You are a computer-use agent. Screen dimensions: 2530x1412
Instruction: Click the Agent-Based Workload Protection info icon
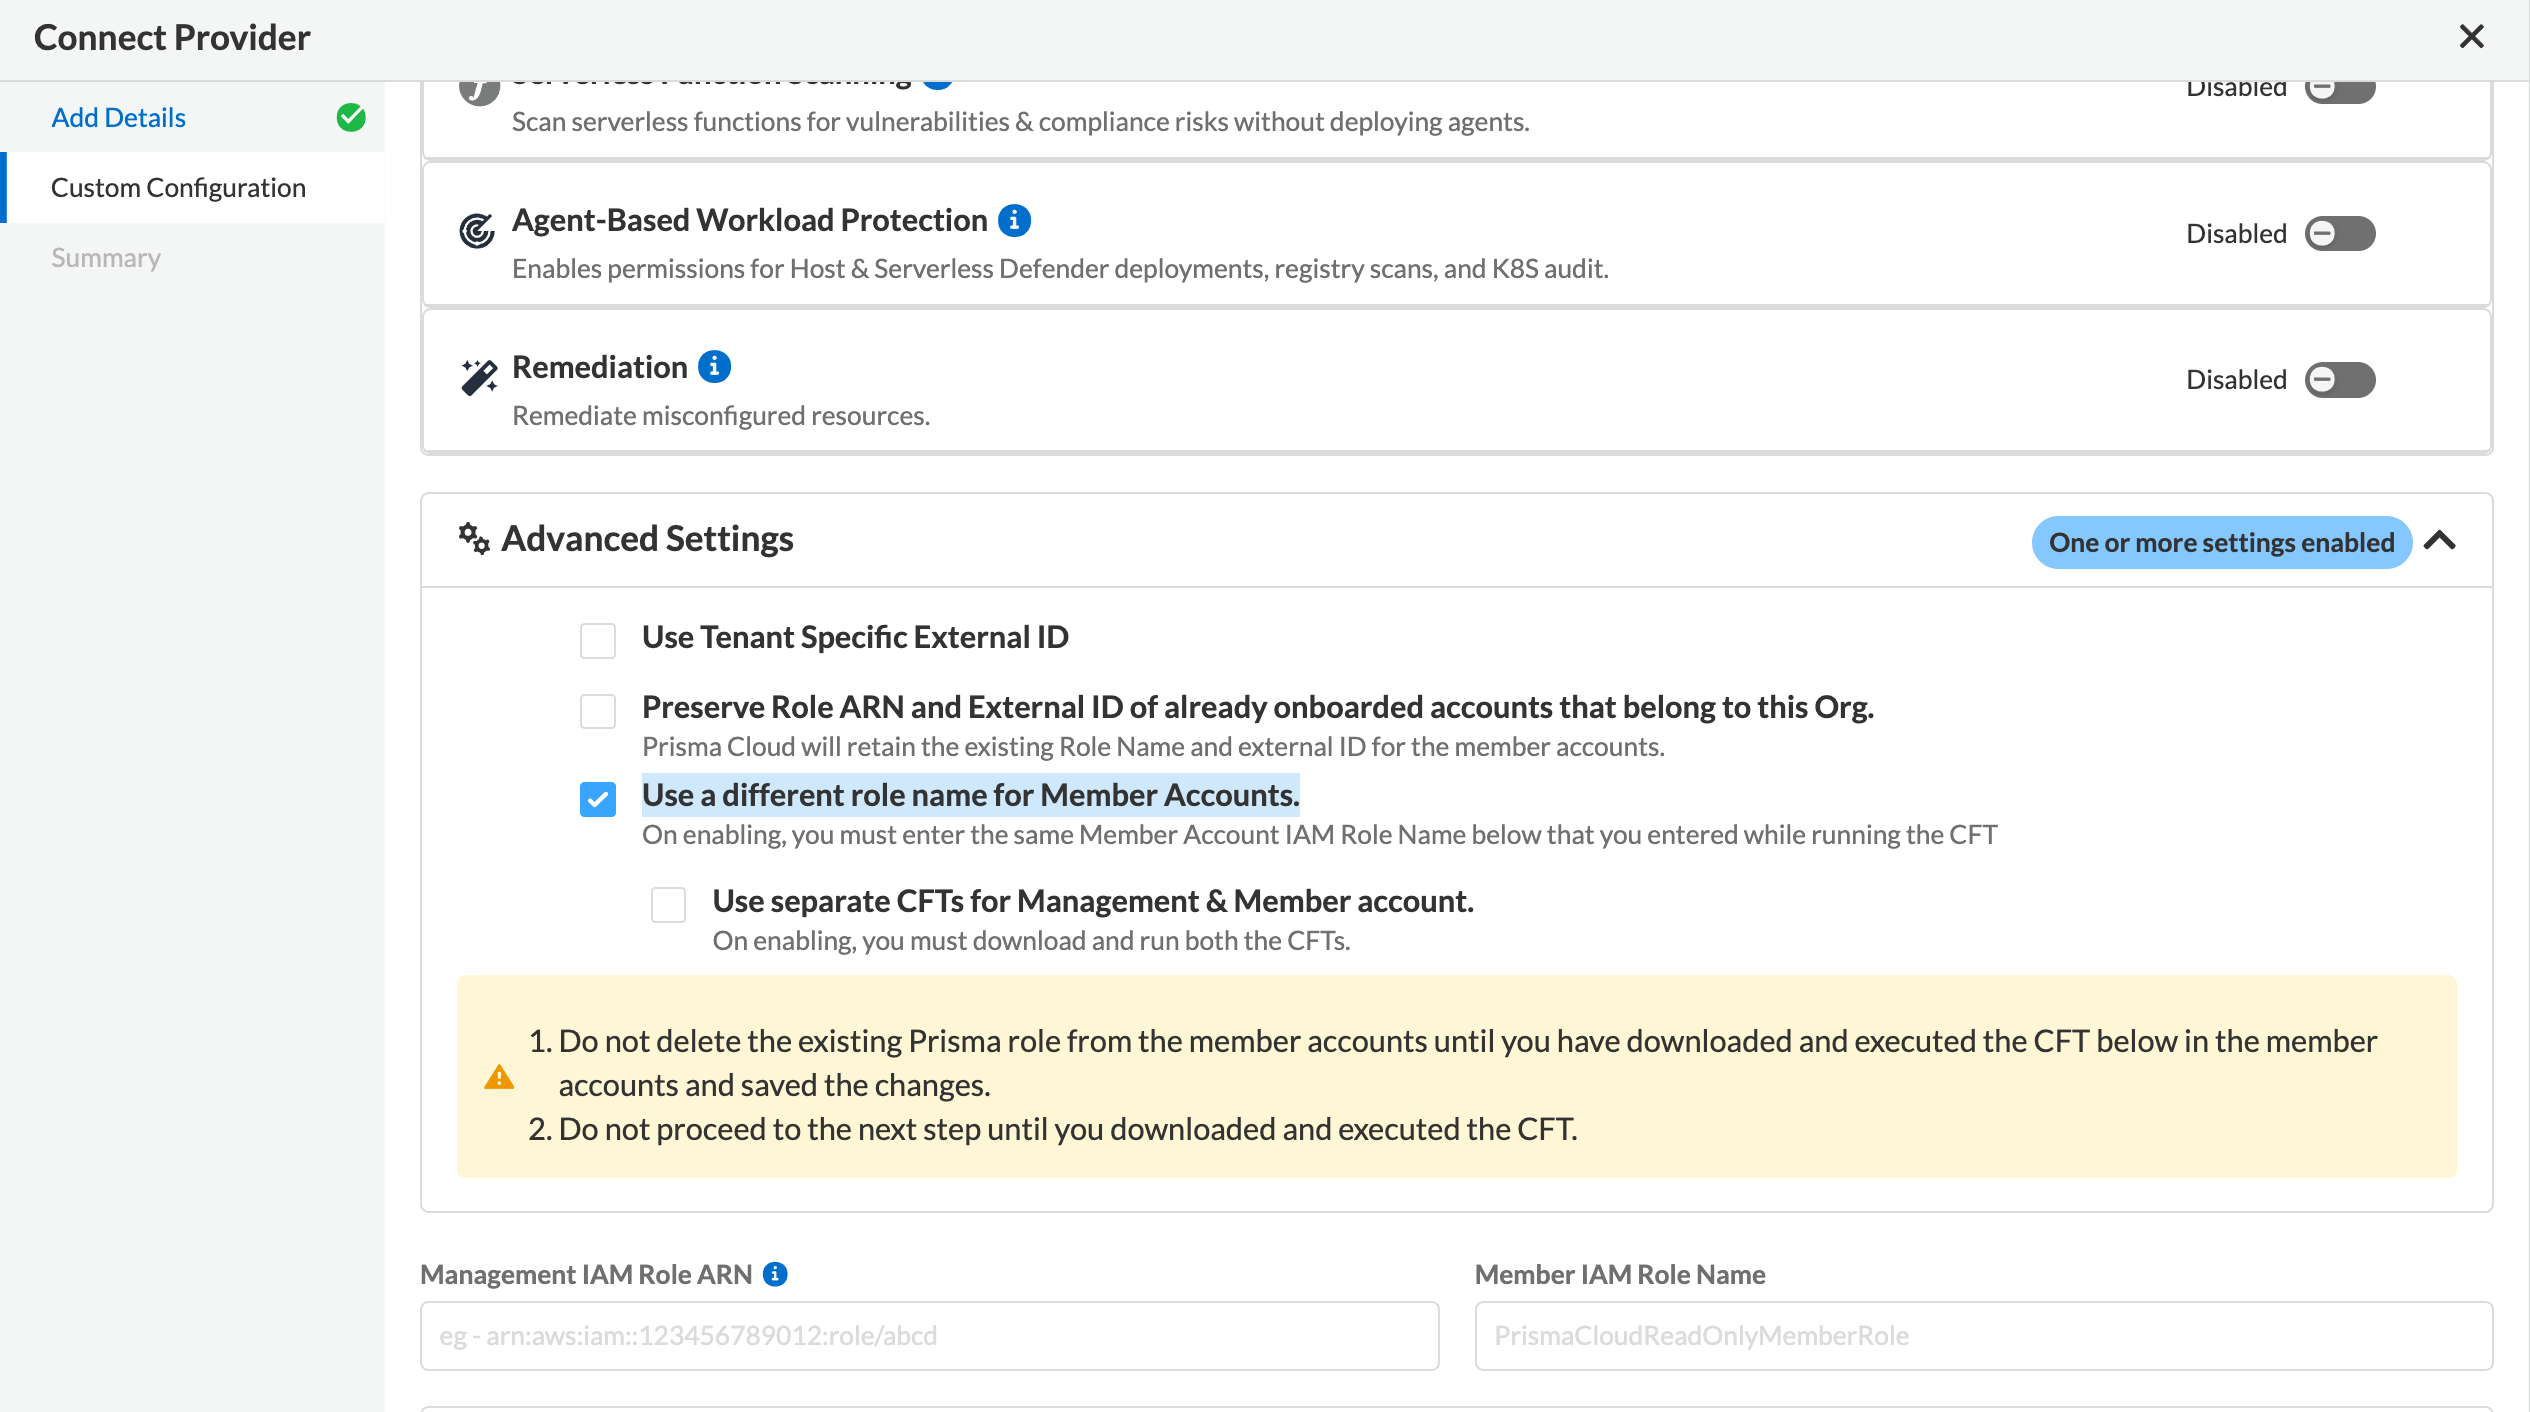click(1014, 220)
